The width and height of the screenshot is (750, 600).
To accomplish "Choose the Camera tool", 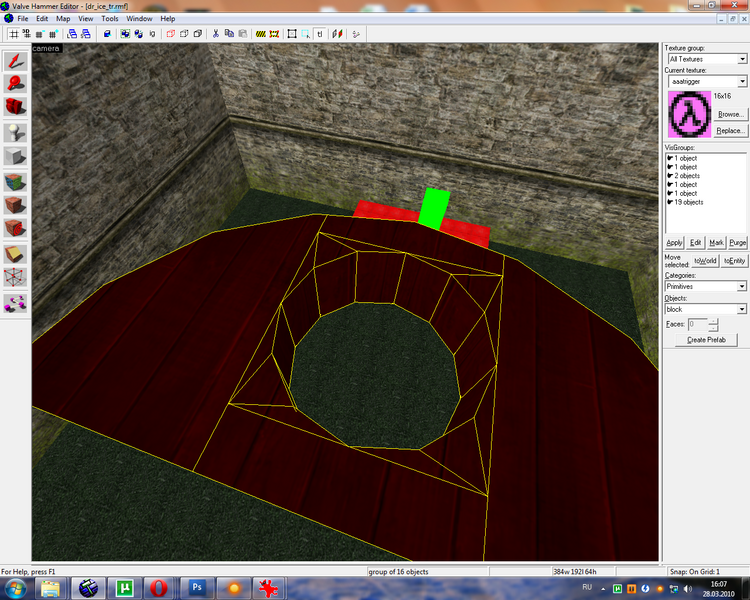I will 15,106.
